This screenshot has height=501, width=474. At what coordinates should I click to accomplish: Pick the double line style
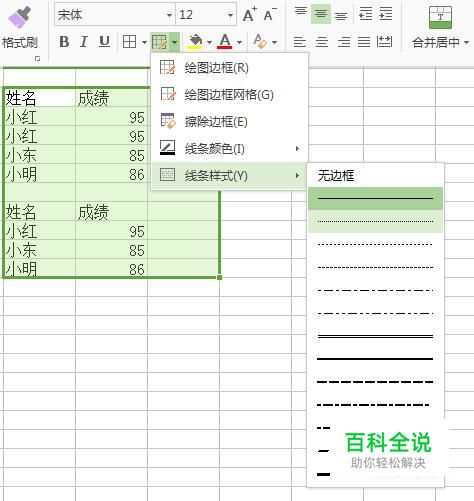click(x=375, y=336)
